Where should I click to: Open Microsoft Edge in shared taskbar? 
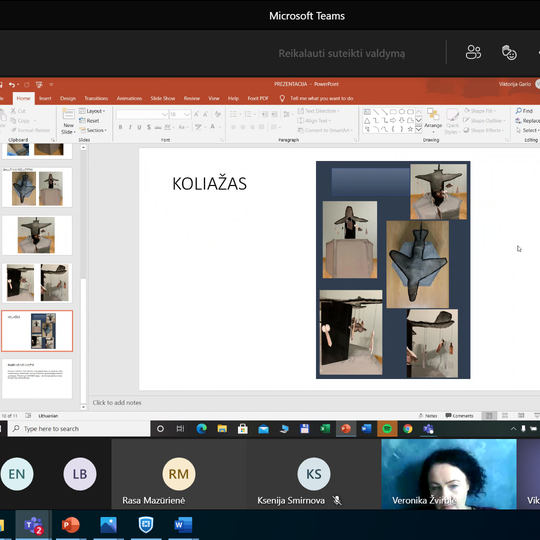pyautogui.click(x=201, y=429)
